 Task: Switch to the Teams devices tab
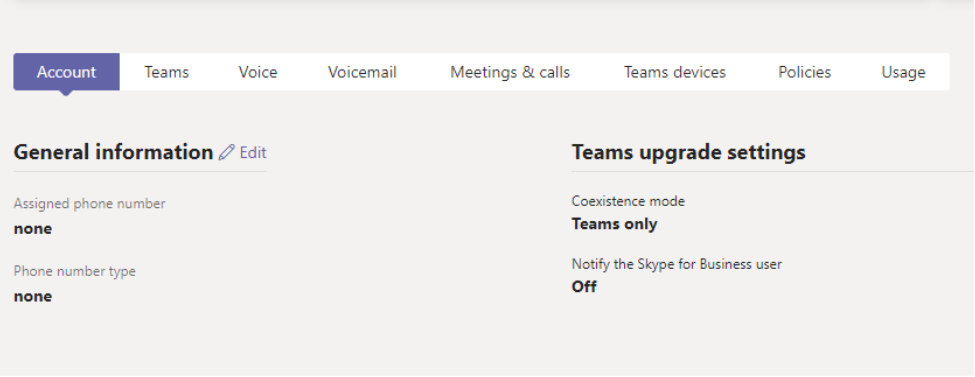[x=675, y=72]
